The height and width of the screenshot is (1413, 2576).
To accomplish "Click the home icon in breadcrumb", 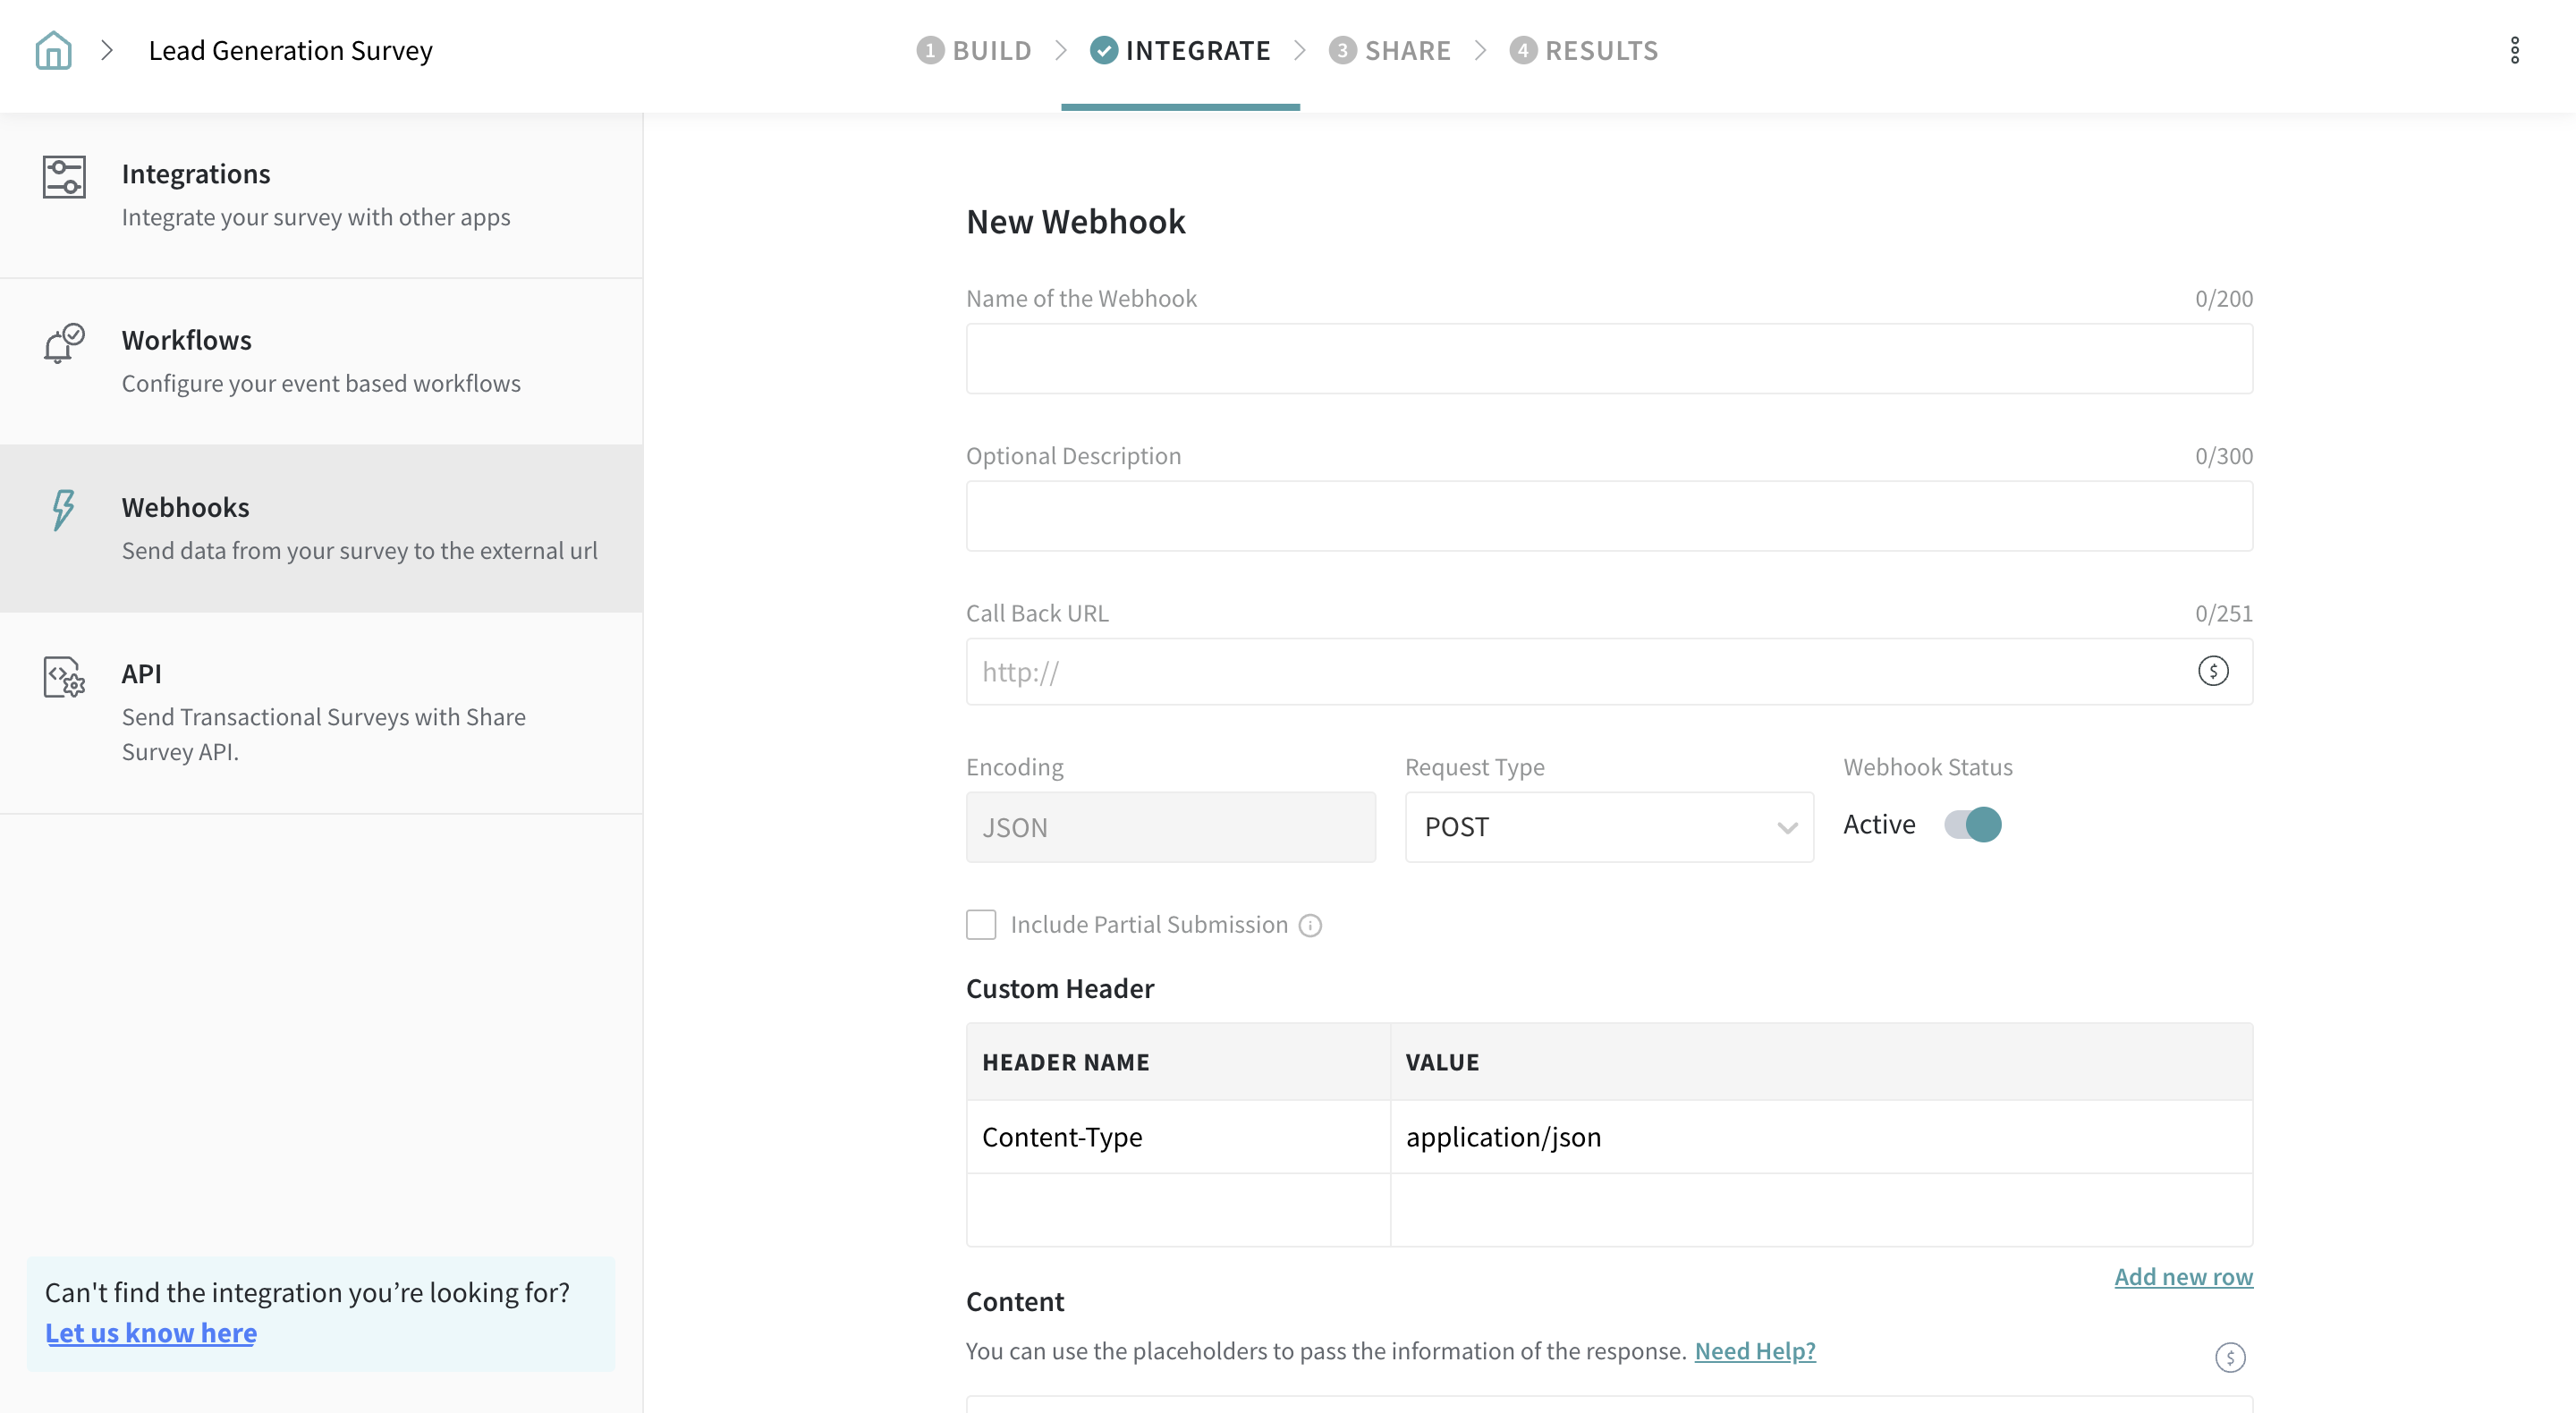I will click(x=53, y=50).
